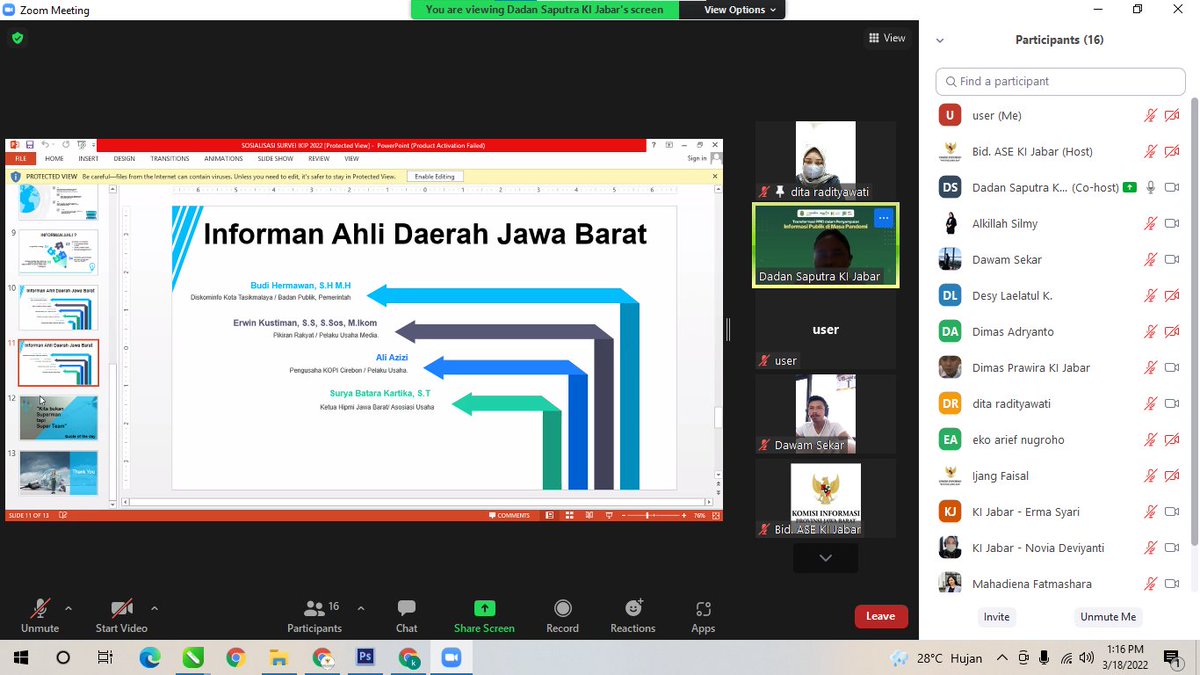Image resolution: width=1200 pixels, height=675 pixels.
Task: Expand audio options caret next to Unmute
Action: (x=68, y=607)
